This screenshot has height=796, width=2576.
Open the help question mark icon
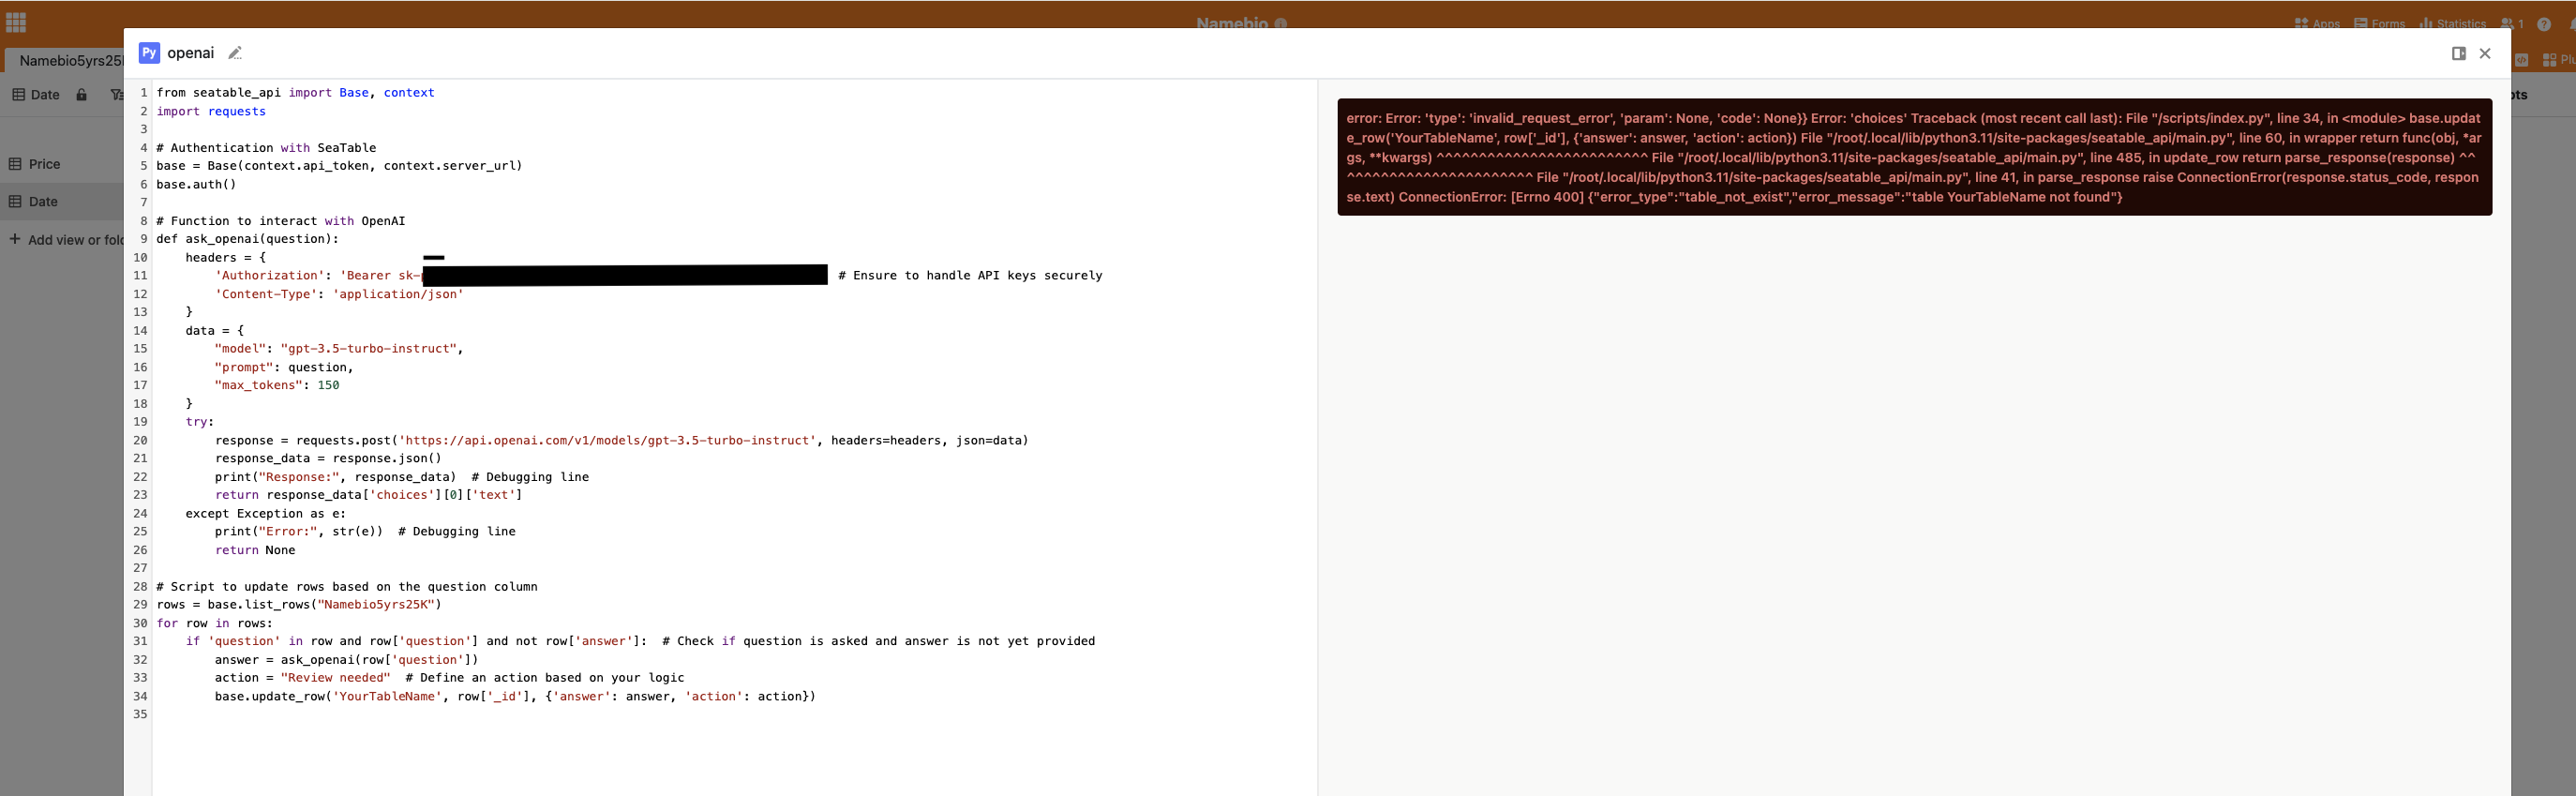[x=2544, y=24]
